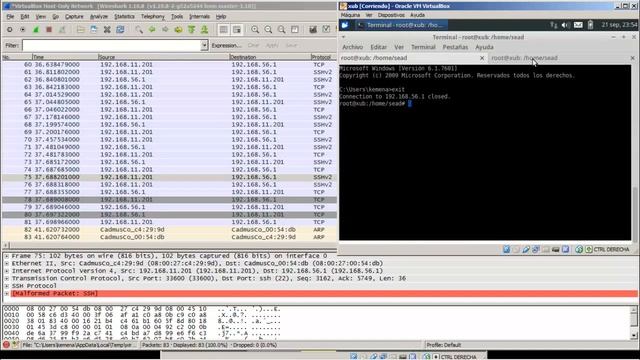
Task: Open capture options toolbar icon
Action: (22, 29)
